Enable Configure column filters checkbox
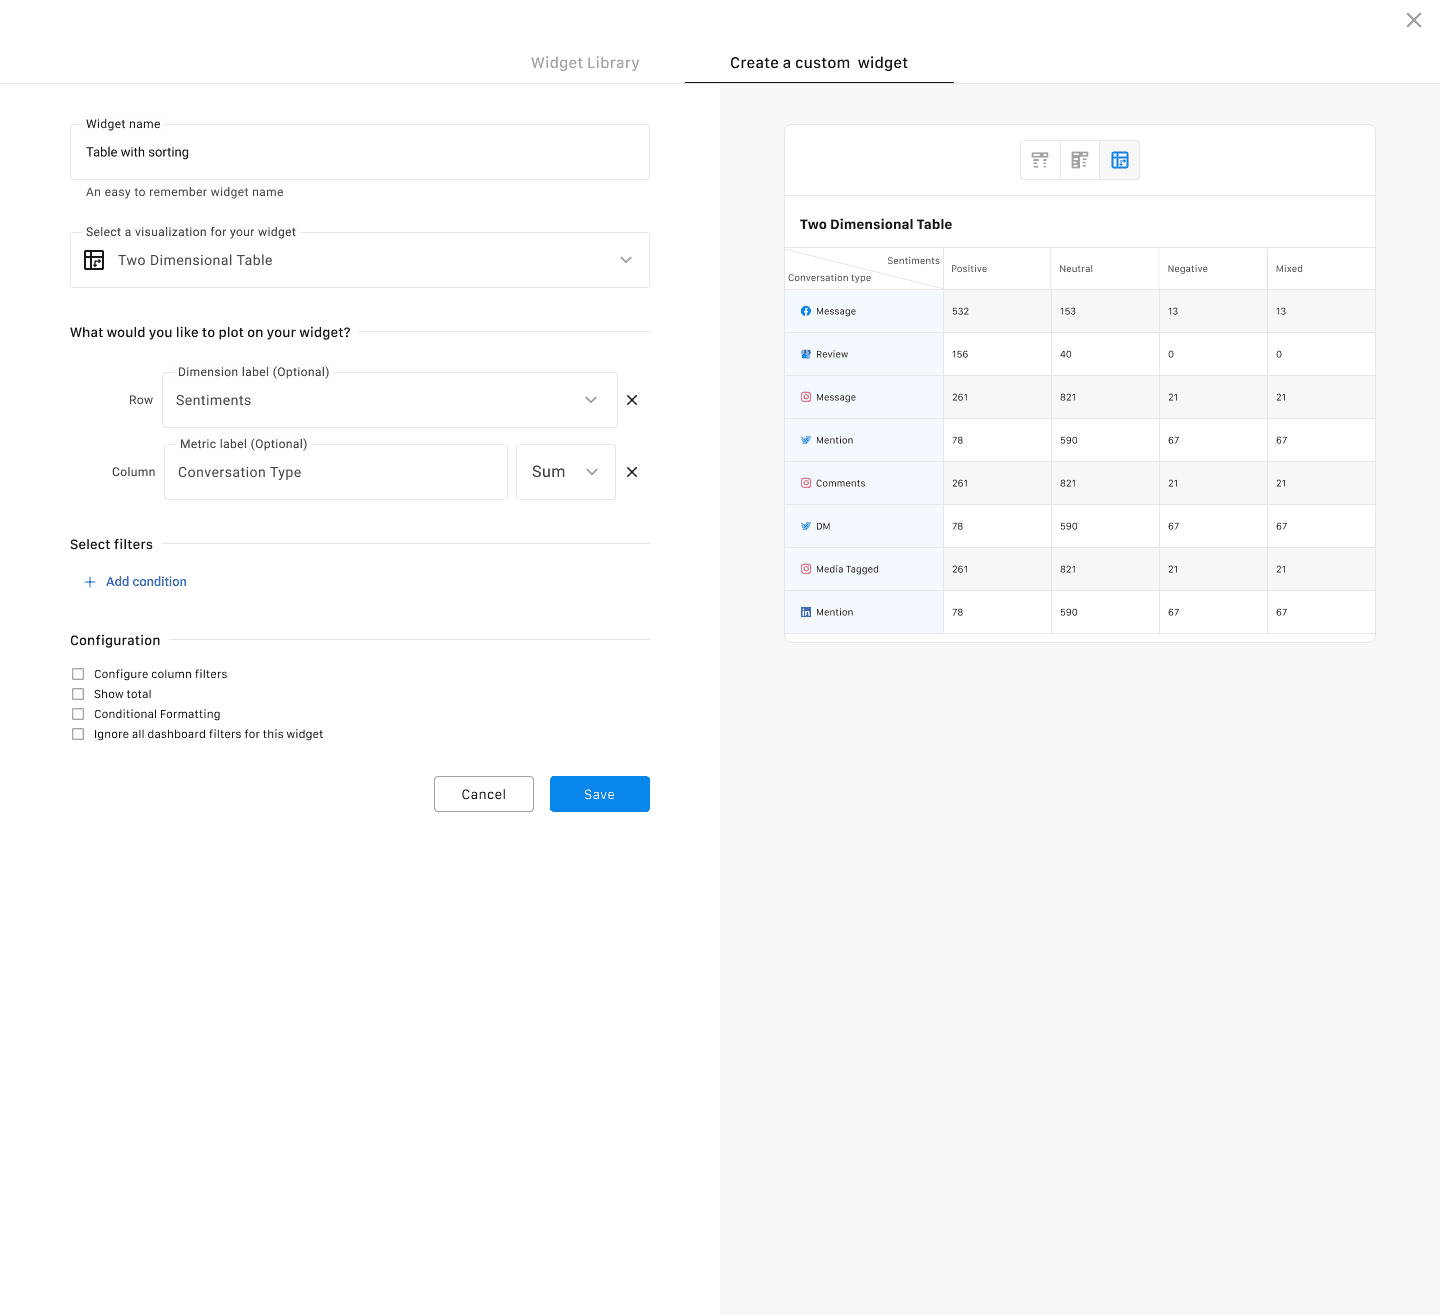Viewport: 1440px width, 1315px height. point(78,674)
